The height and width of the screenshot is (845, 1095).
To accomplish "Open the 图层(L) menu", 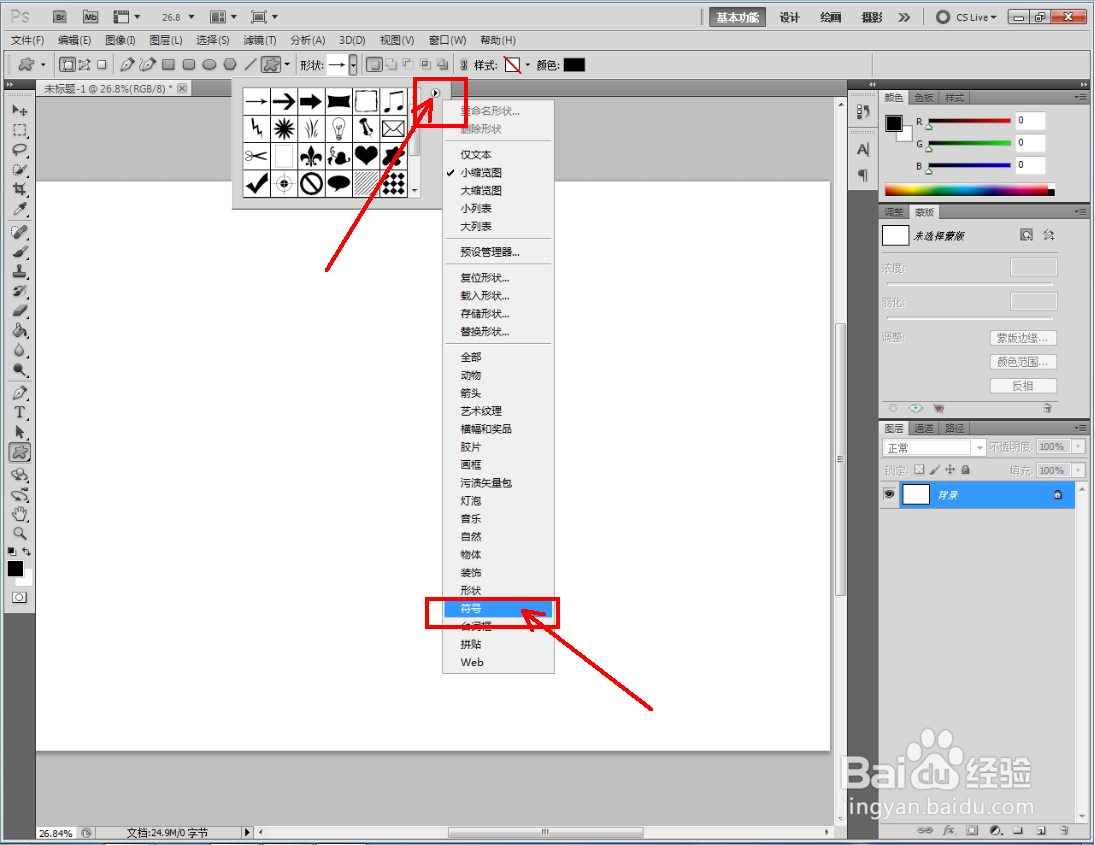I will tap(166, 41).
